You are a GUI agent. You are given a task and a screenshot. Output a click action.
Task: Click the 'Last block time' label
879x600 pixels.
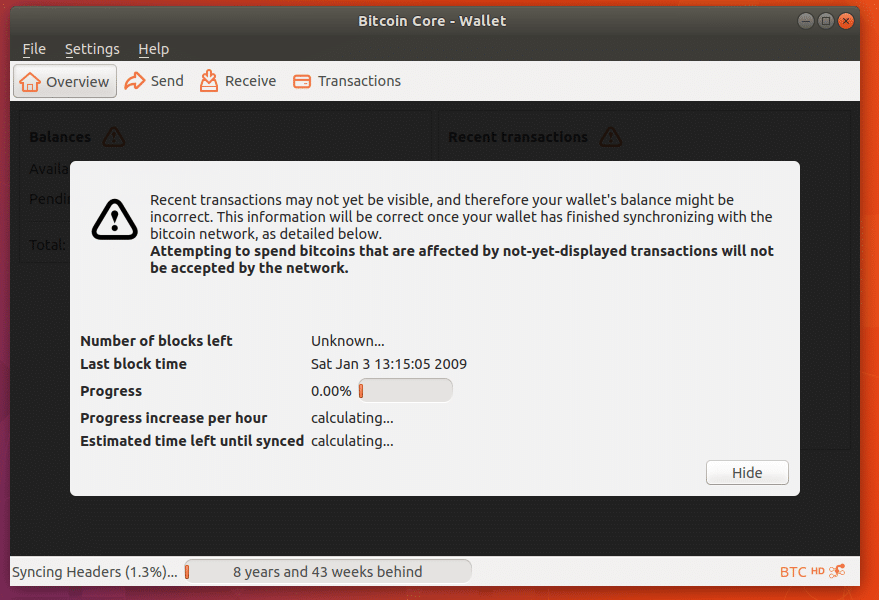133,364
